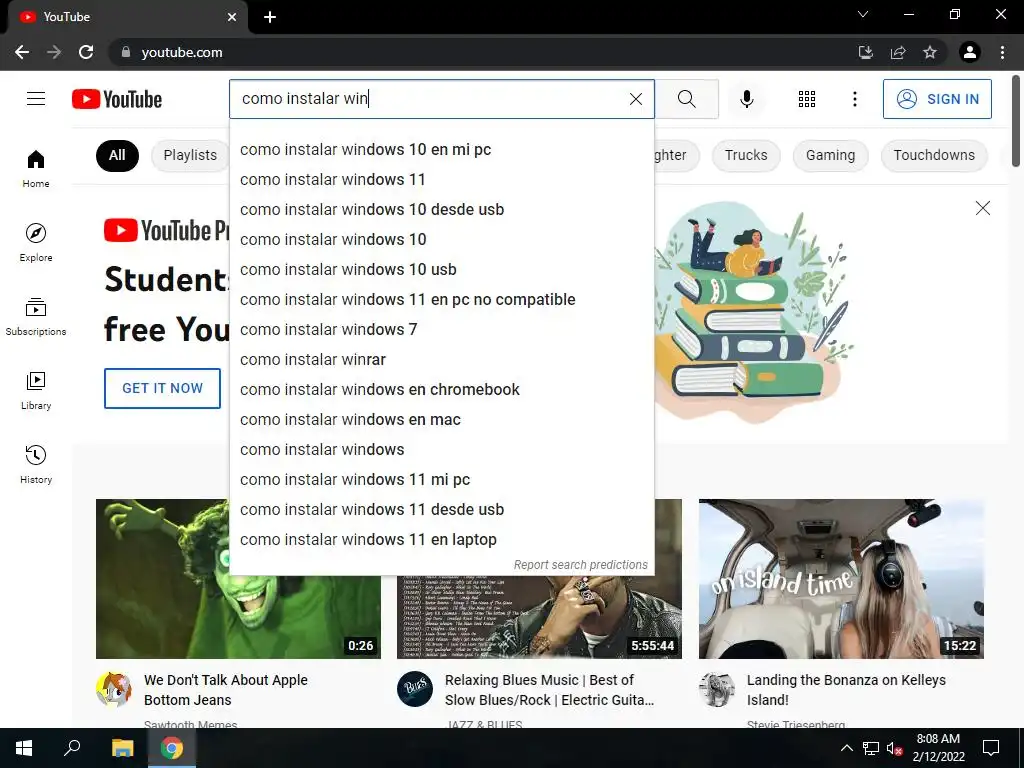The width and height of the screenshot is (1024, 768).
Task: Open the YouTube hamburger guide menu
Action: pyautogui.click(x=36, y=99)
